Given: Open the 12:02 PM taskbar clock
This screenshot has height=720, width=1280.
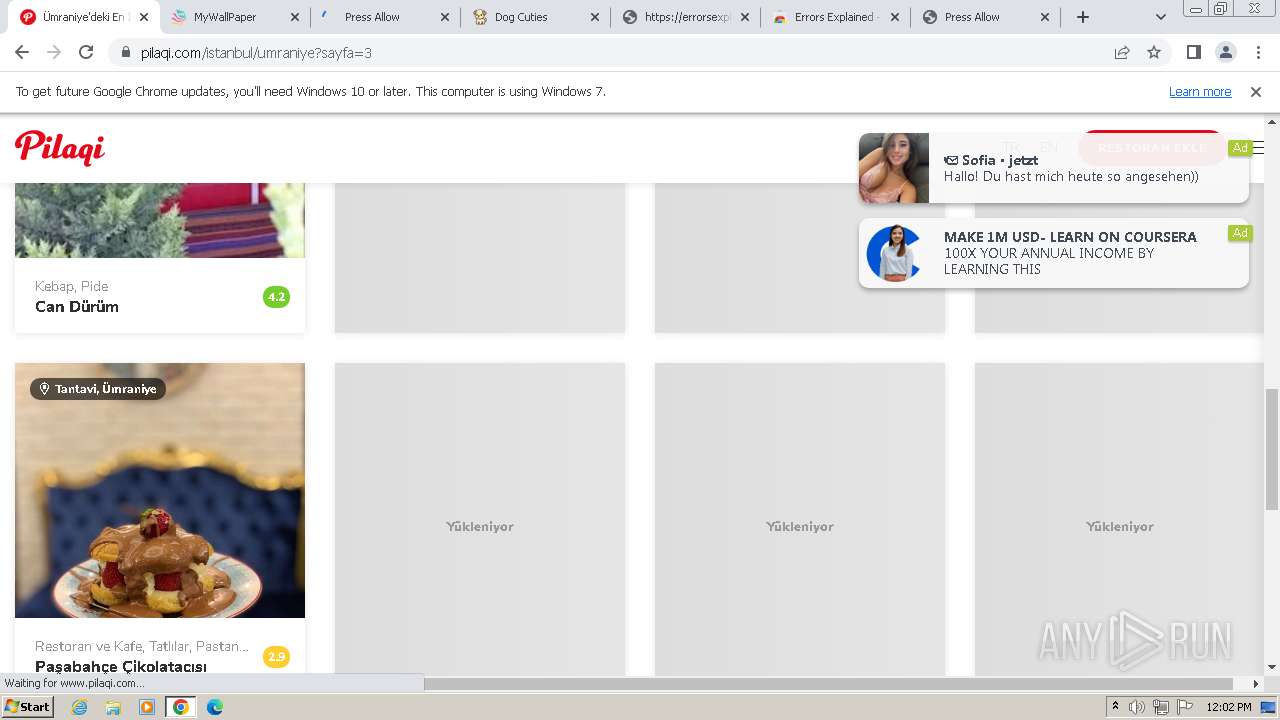Looking at the screenshot, I should (x=1229, y=707).
